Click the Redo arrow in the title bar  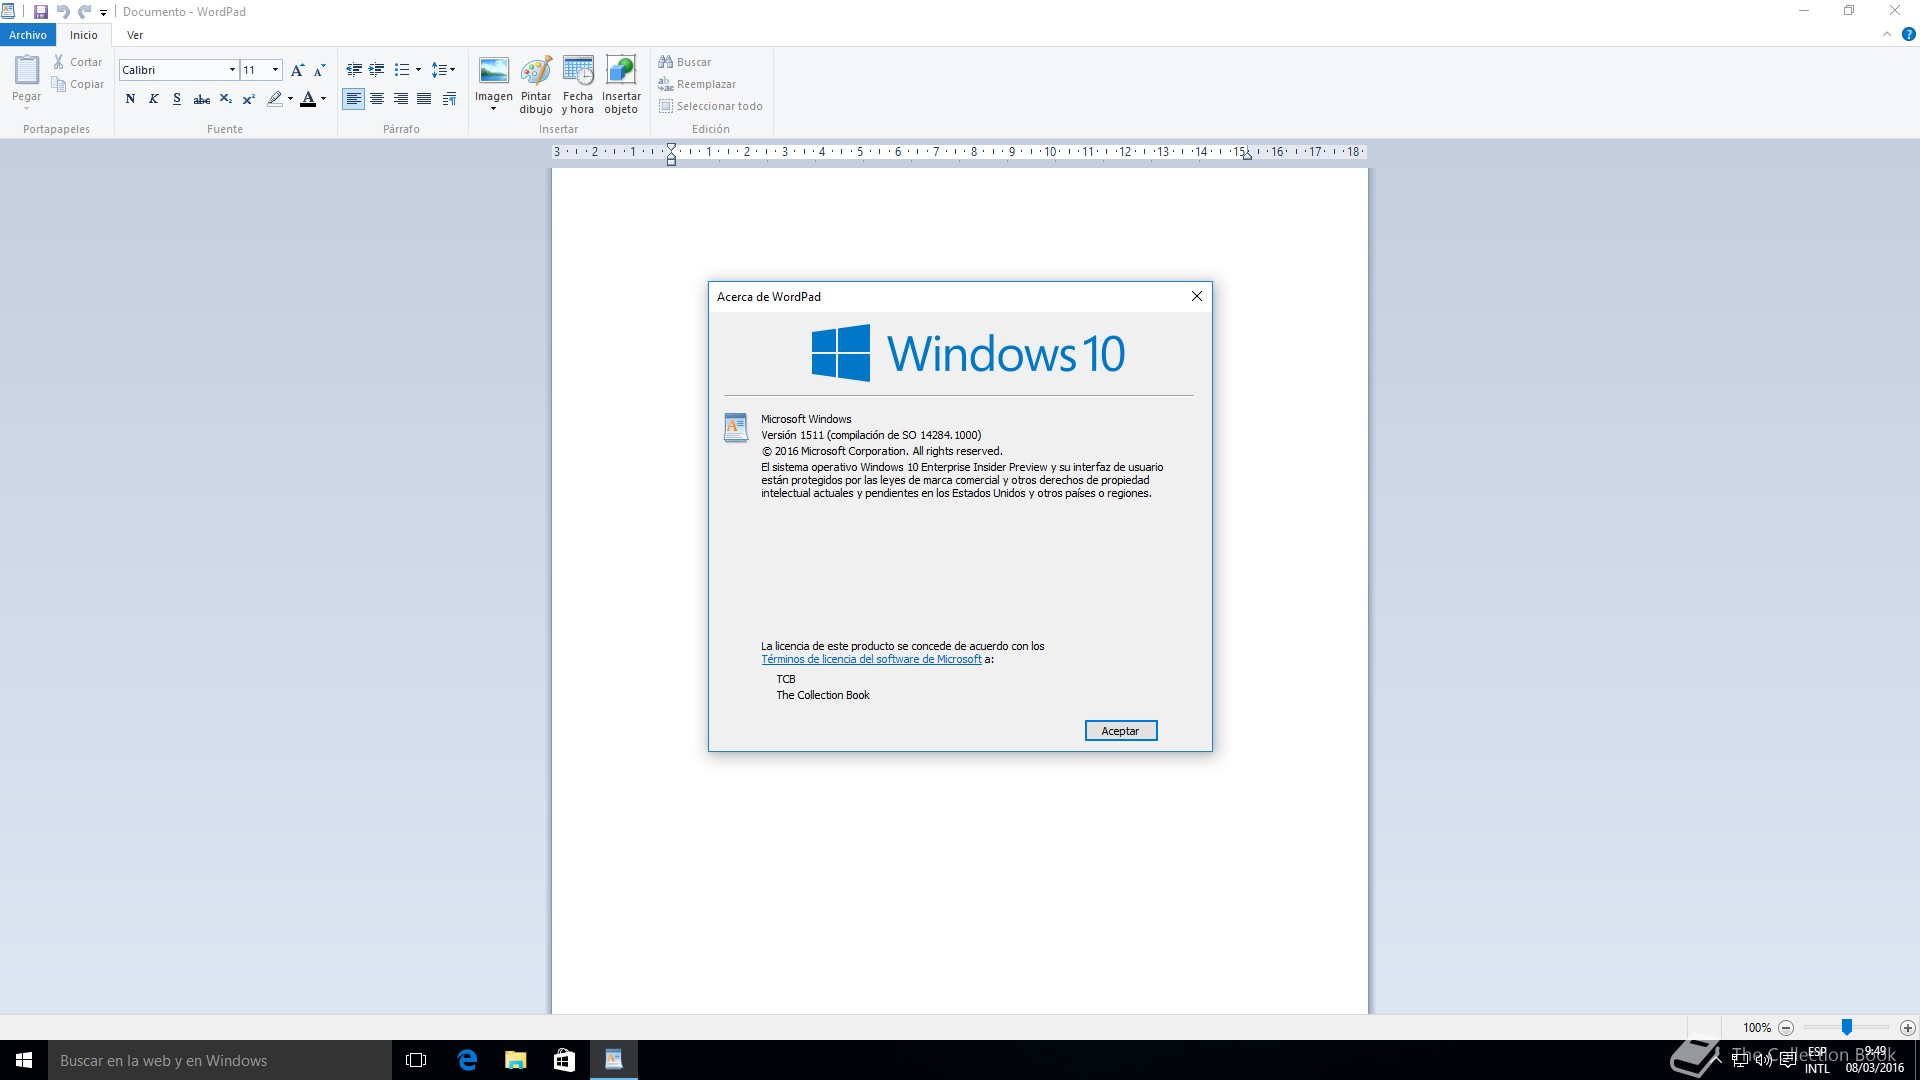pos(84,12)
